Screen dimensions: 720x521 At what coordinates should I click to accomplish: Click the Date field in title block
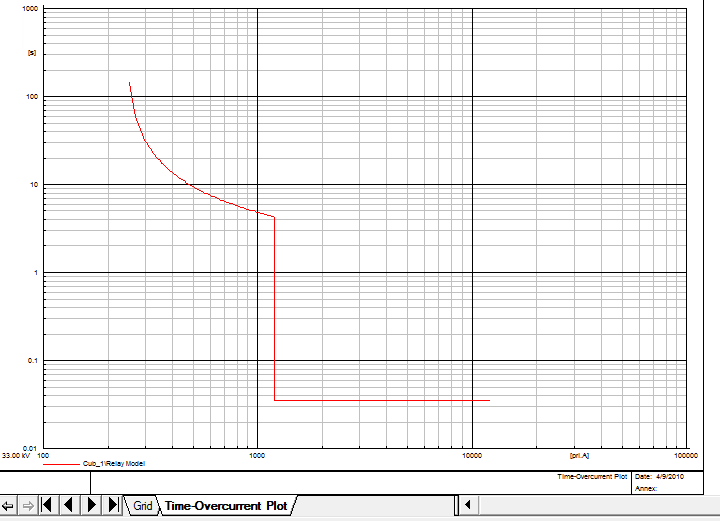(x=657, y=477)
